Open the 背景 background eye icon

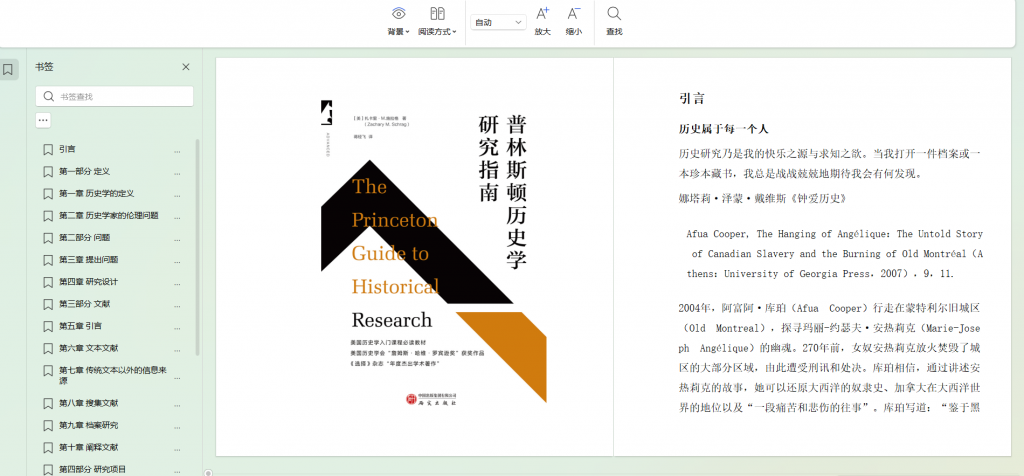tap(398, 14)
